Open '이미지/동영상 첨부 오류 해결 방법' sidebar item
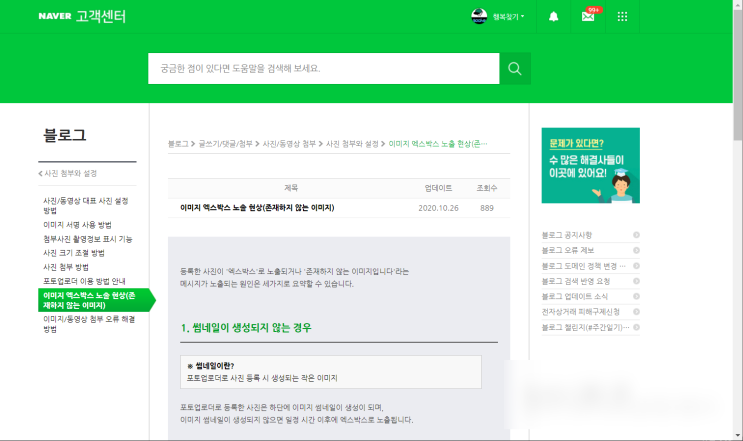The width and height of the screenshot is (743, 441). 89,324
